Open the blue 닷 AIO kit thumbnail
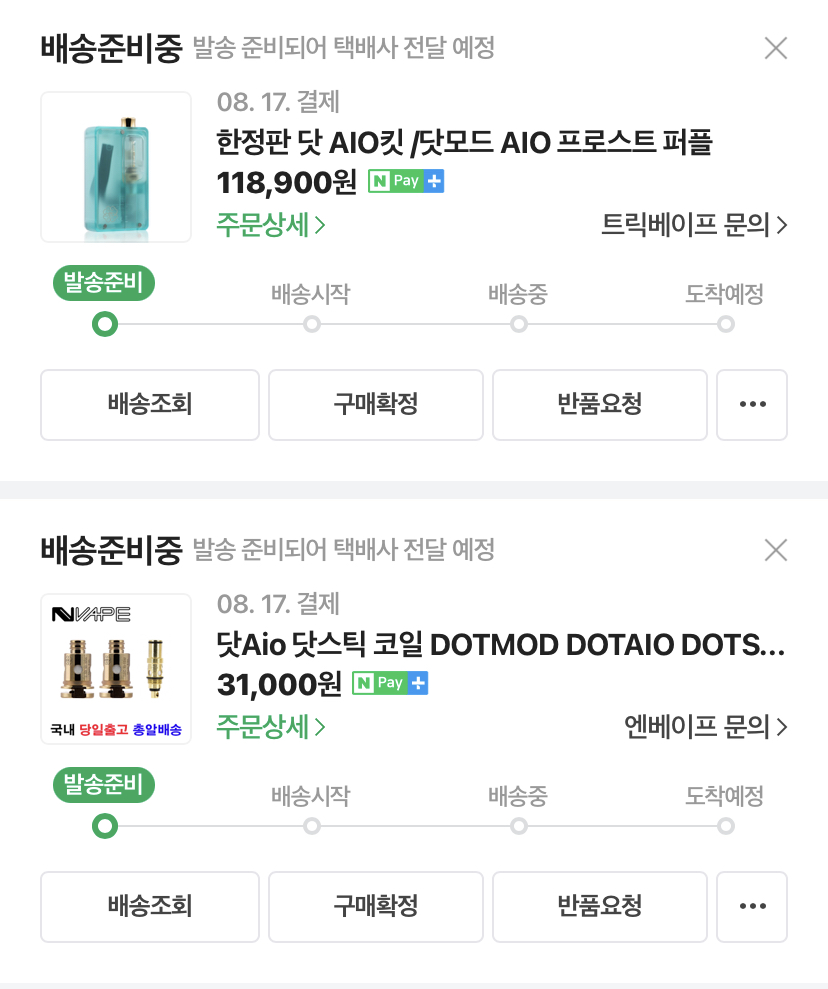This screenshot has width=828, height=989. (116, 167)
